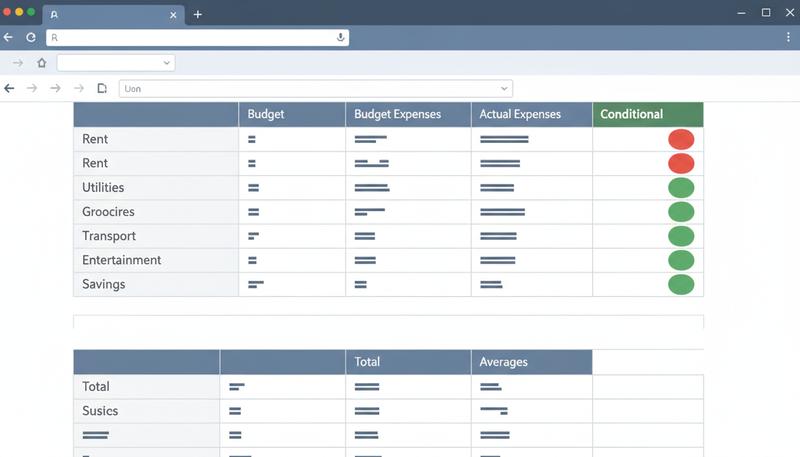Click the Averages column header
This screenshot has height=457, width=800.
click(532, 362)
